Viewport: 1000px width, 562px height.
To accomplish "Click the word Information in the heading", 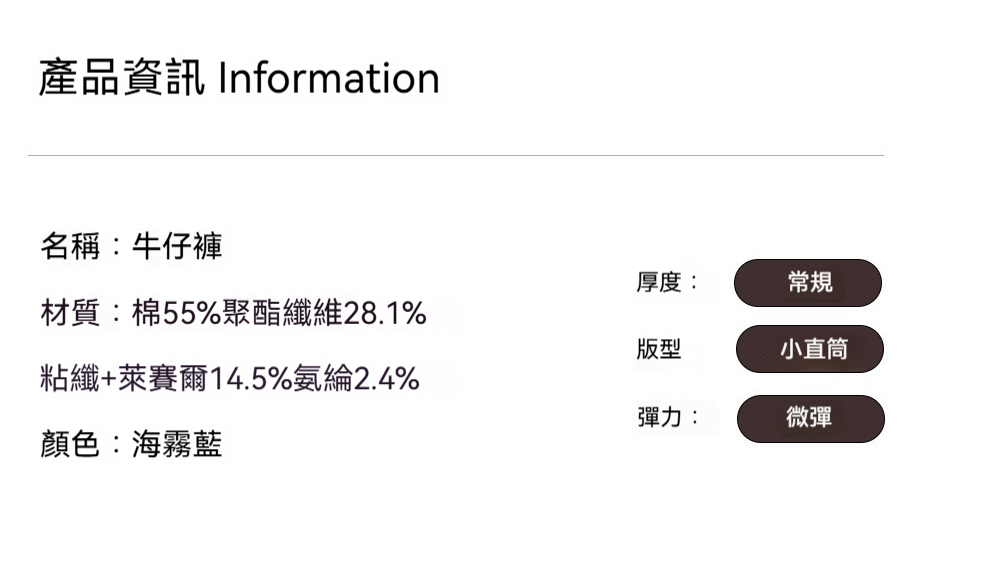I will pyautogui.click(x=329, y=79).
